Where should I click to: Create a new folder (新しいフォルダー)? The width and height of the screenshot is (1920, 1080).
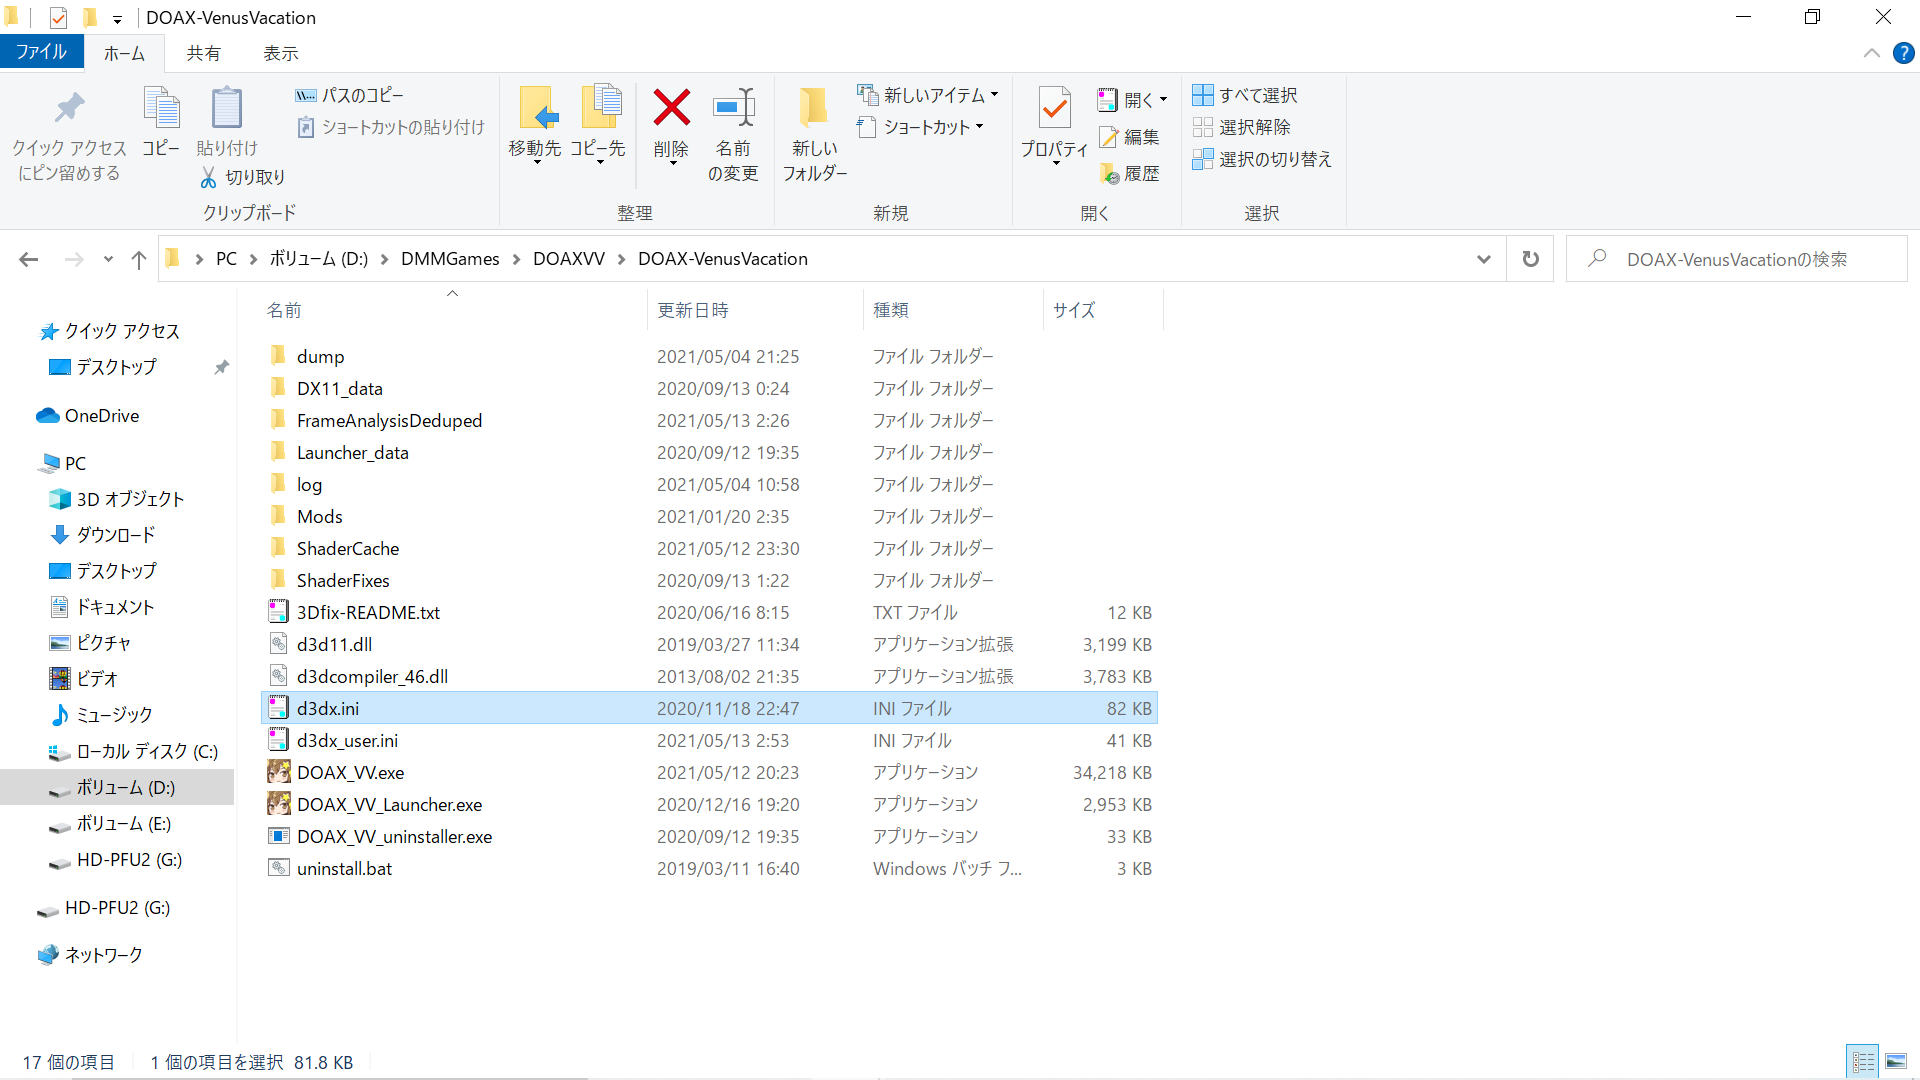pos(815,134)
